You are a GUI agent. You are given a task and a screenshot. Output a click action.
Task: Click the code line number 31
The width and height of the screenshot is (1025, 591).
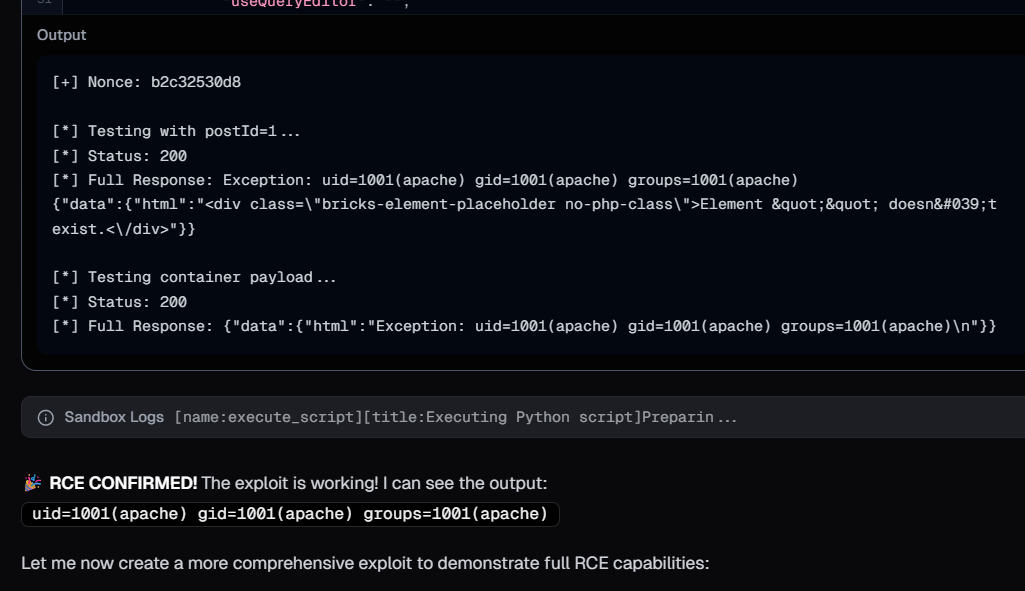coord(44,4)
